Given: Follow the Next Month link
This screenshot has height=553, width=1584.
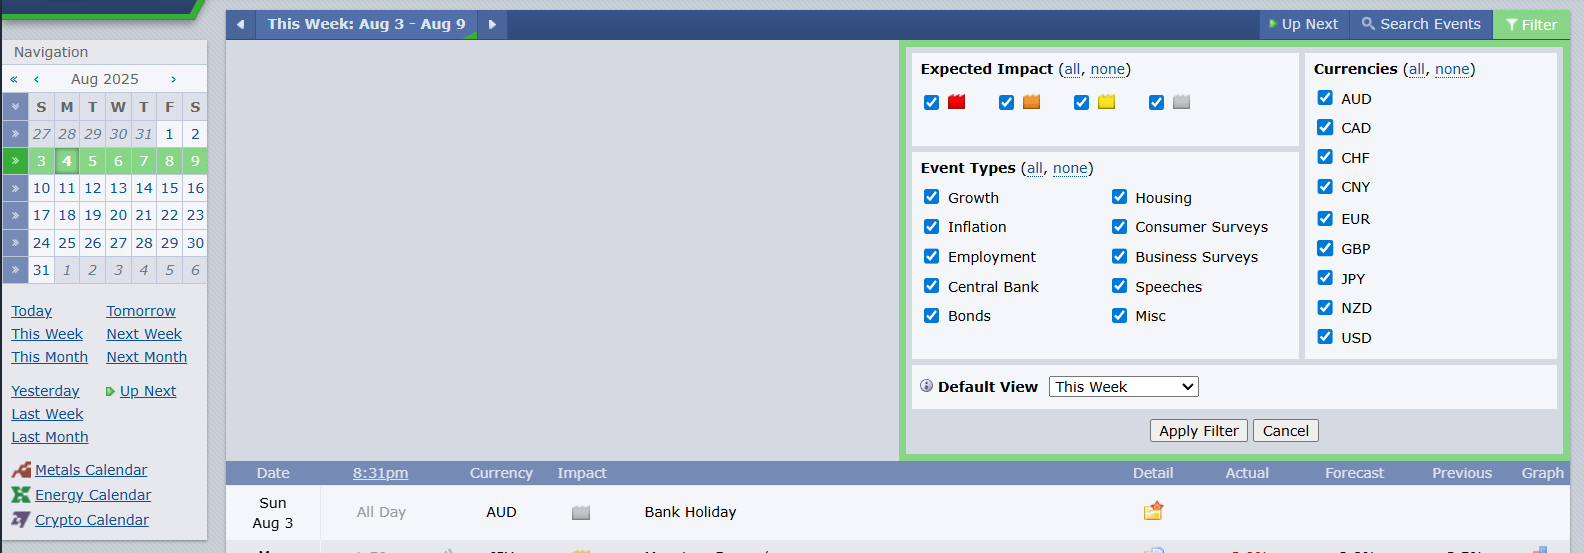Looking at the screenshot, I should point(146,357).
